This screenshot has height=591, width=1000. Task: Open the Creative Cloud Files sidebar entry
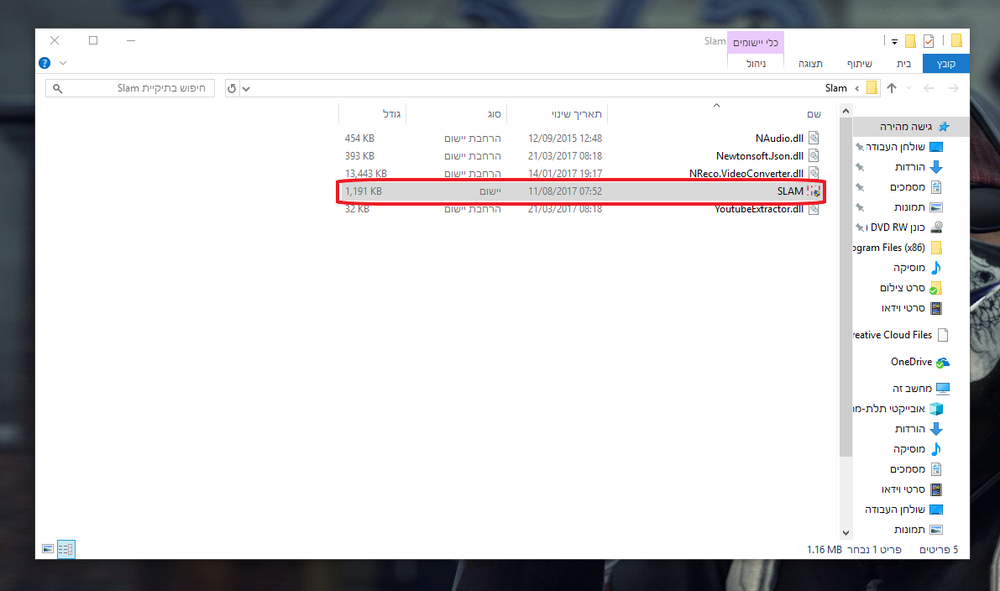pos(897,334)
